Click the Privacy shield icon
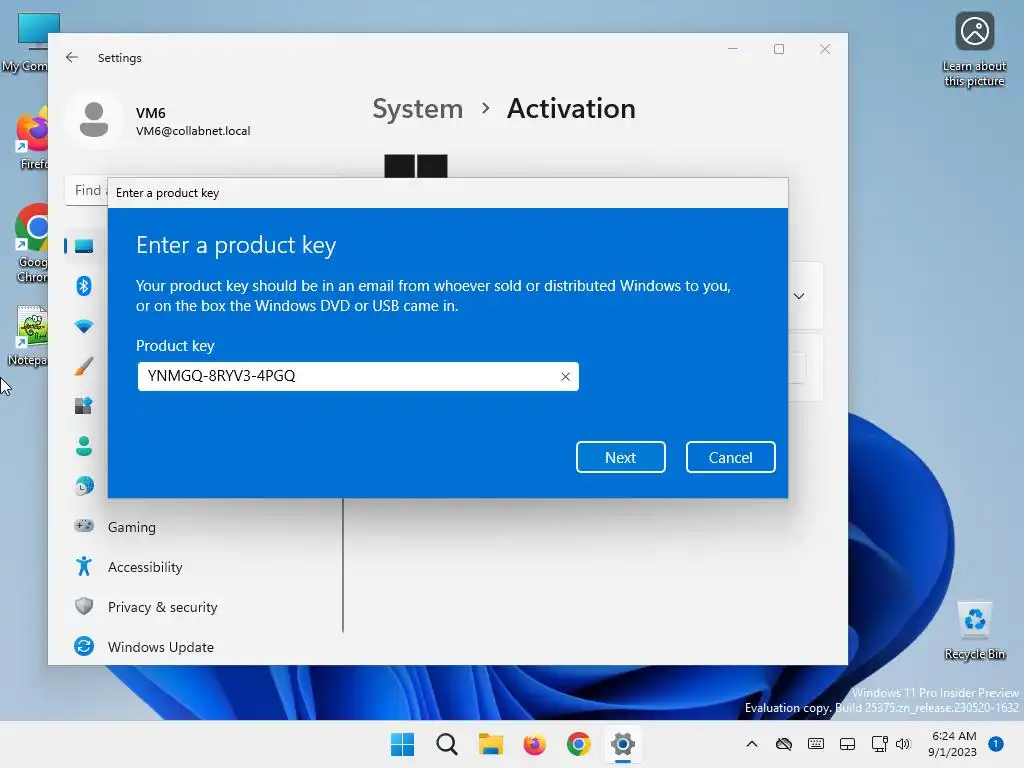Screen dimensions: 1024x768 click(x=84, y=606)
